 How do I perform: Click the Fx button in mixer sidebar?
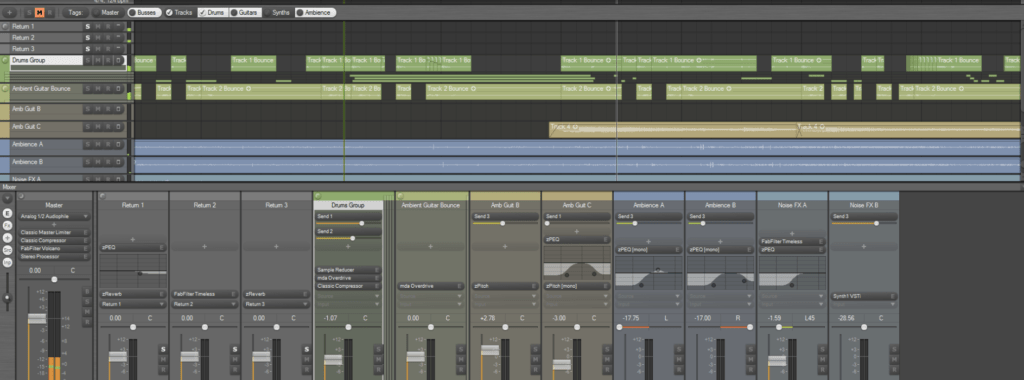click(x=8, y=225)
